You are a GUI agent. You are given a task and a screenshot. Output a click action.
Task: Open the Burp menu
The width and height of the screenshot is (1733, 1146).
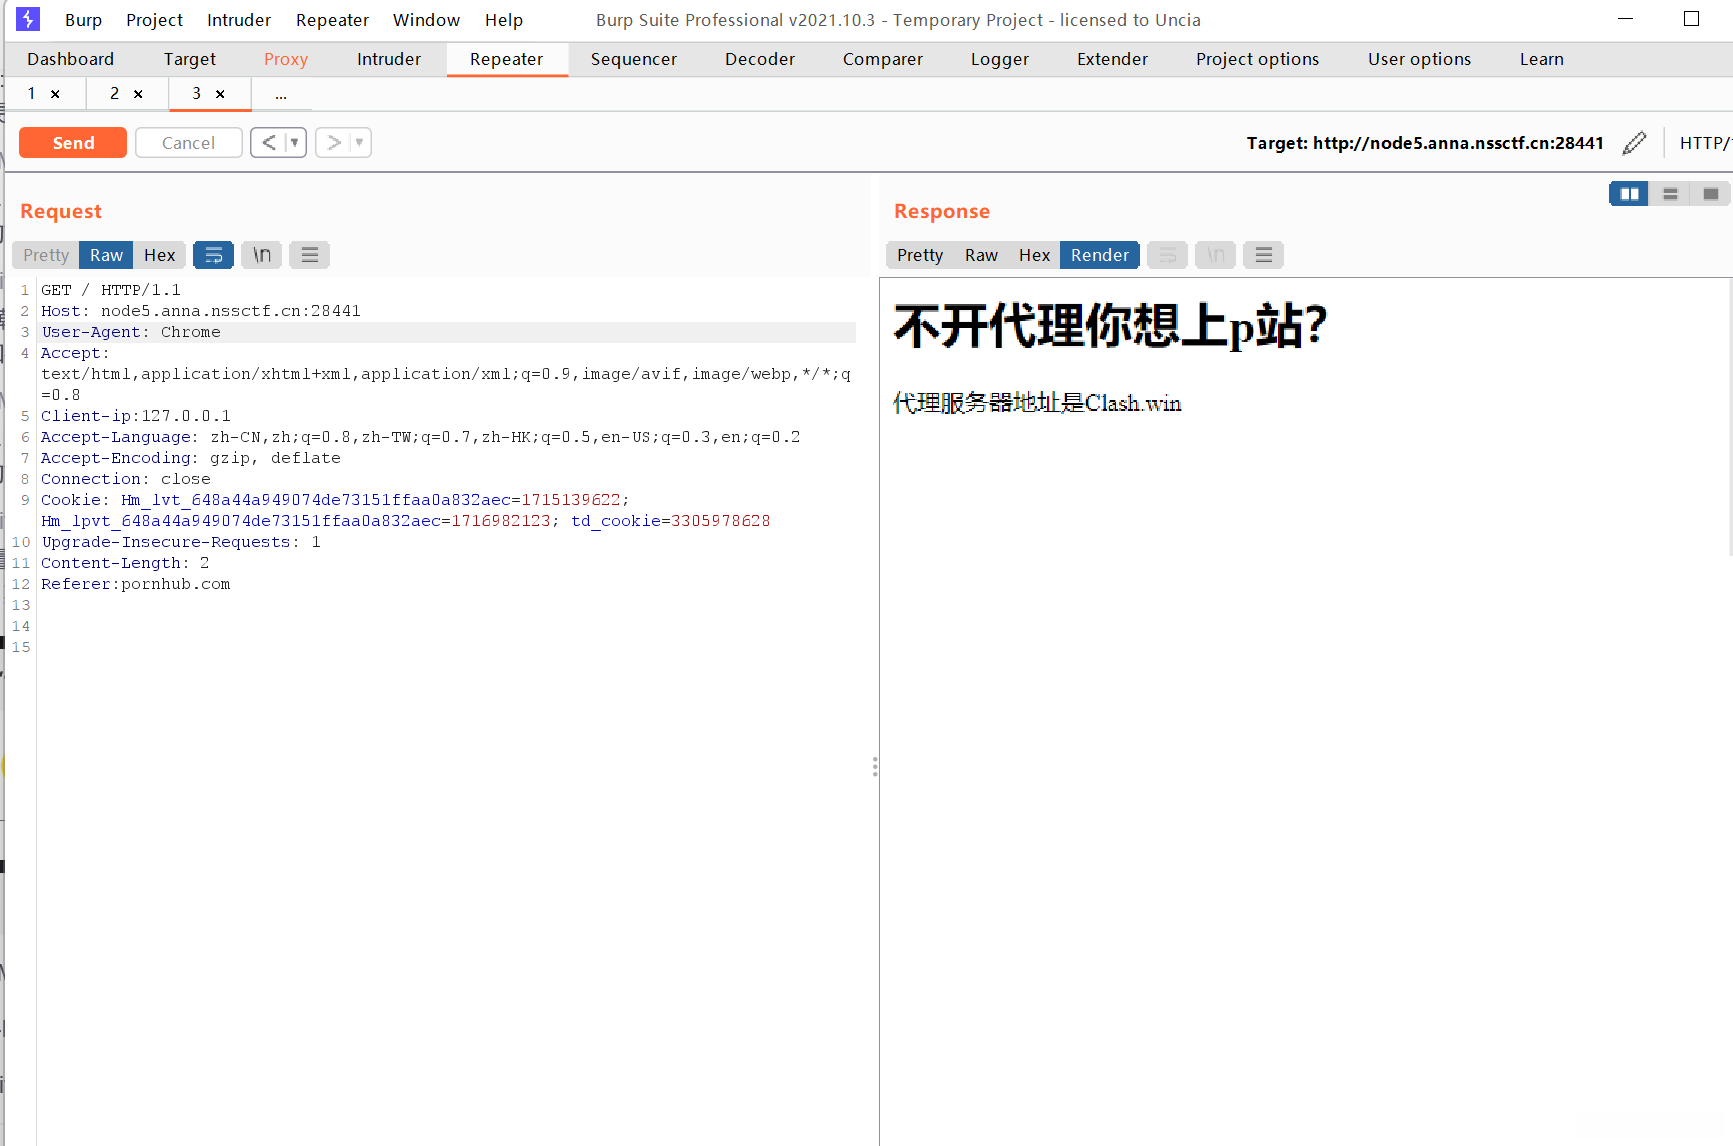click(x=83, y=20)
